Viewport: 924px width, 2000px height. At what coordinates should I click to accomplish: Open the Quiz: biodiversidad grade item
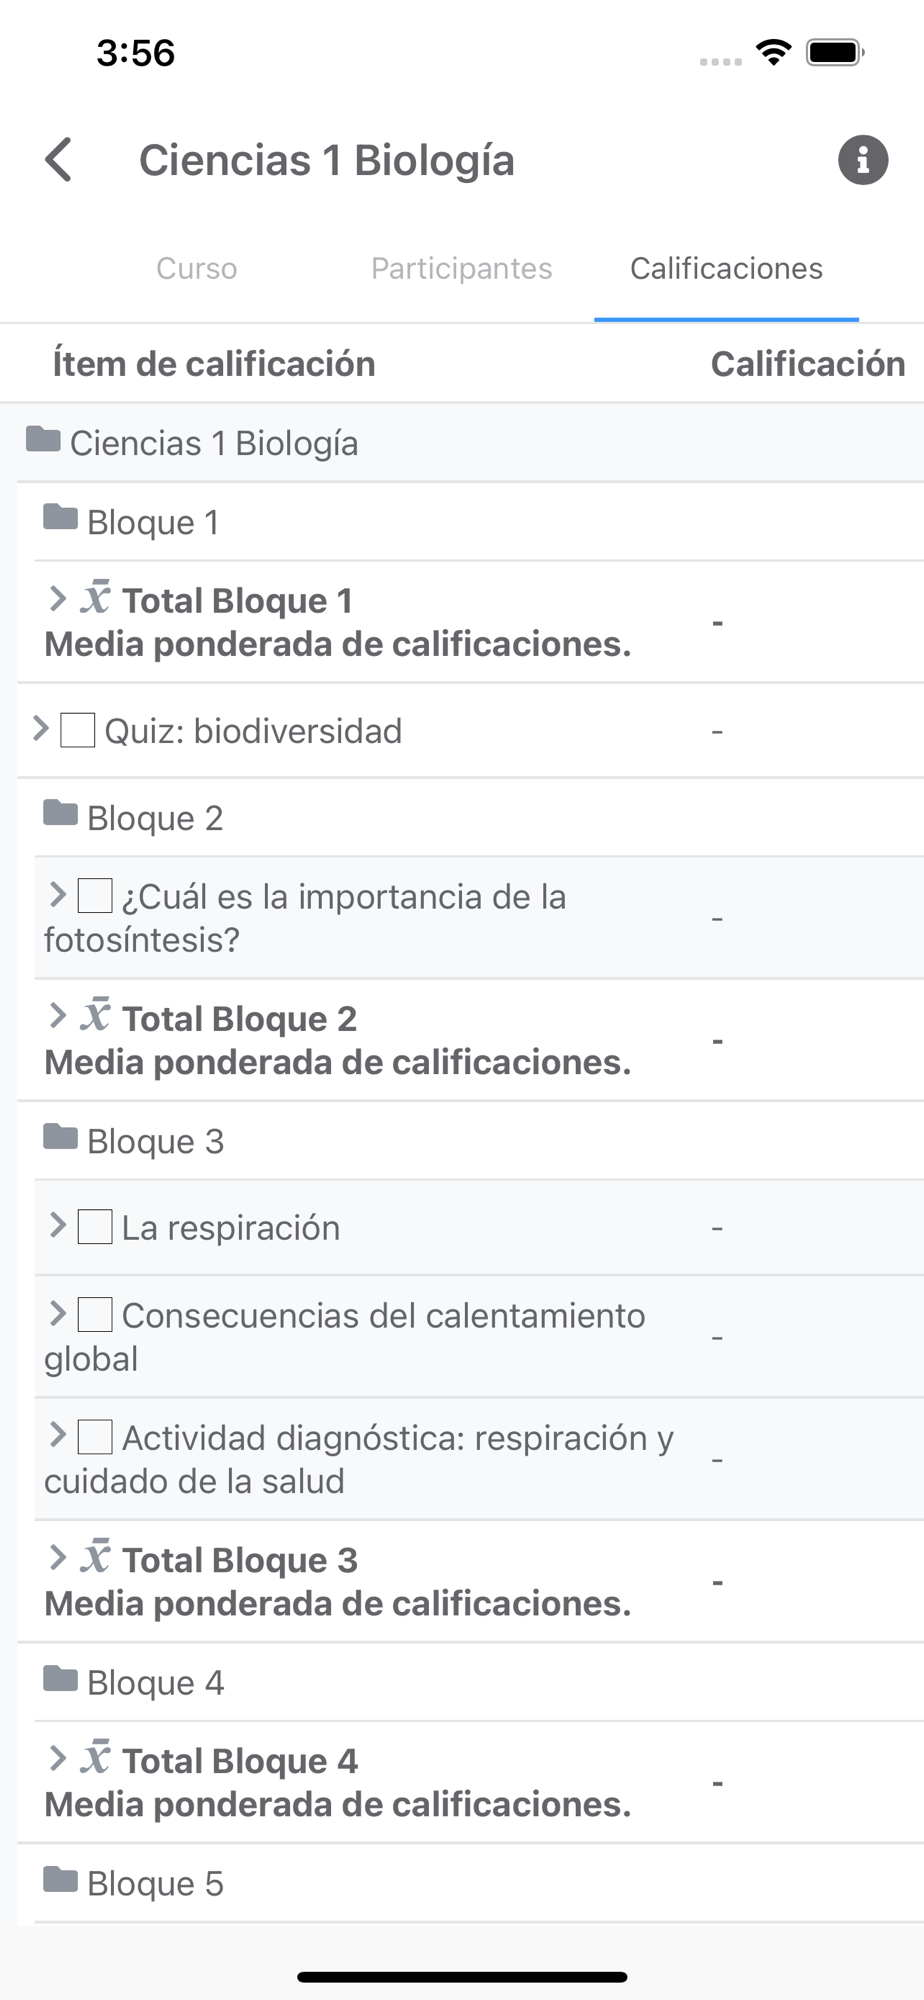point(253,731)
